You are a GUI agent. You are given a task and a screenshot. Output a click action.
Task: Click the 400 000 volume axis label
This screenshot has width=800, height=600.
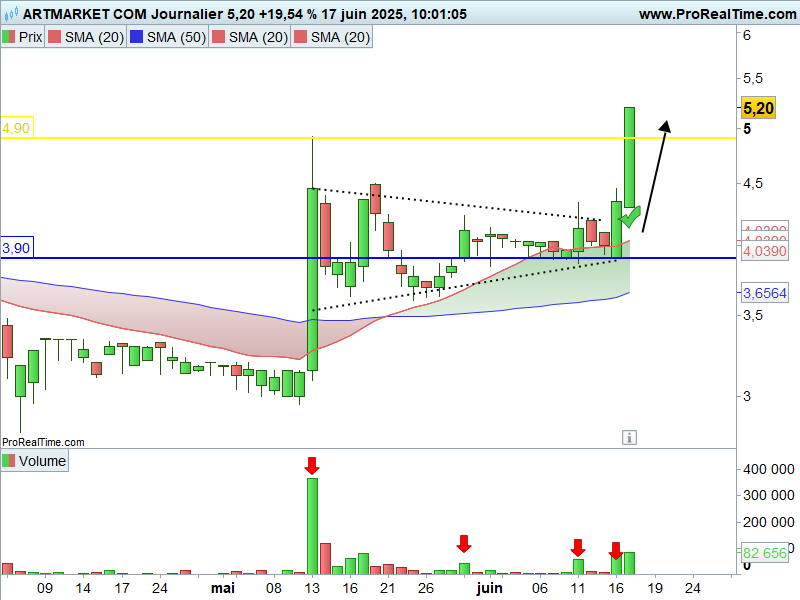(x=768, y=469)
